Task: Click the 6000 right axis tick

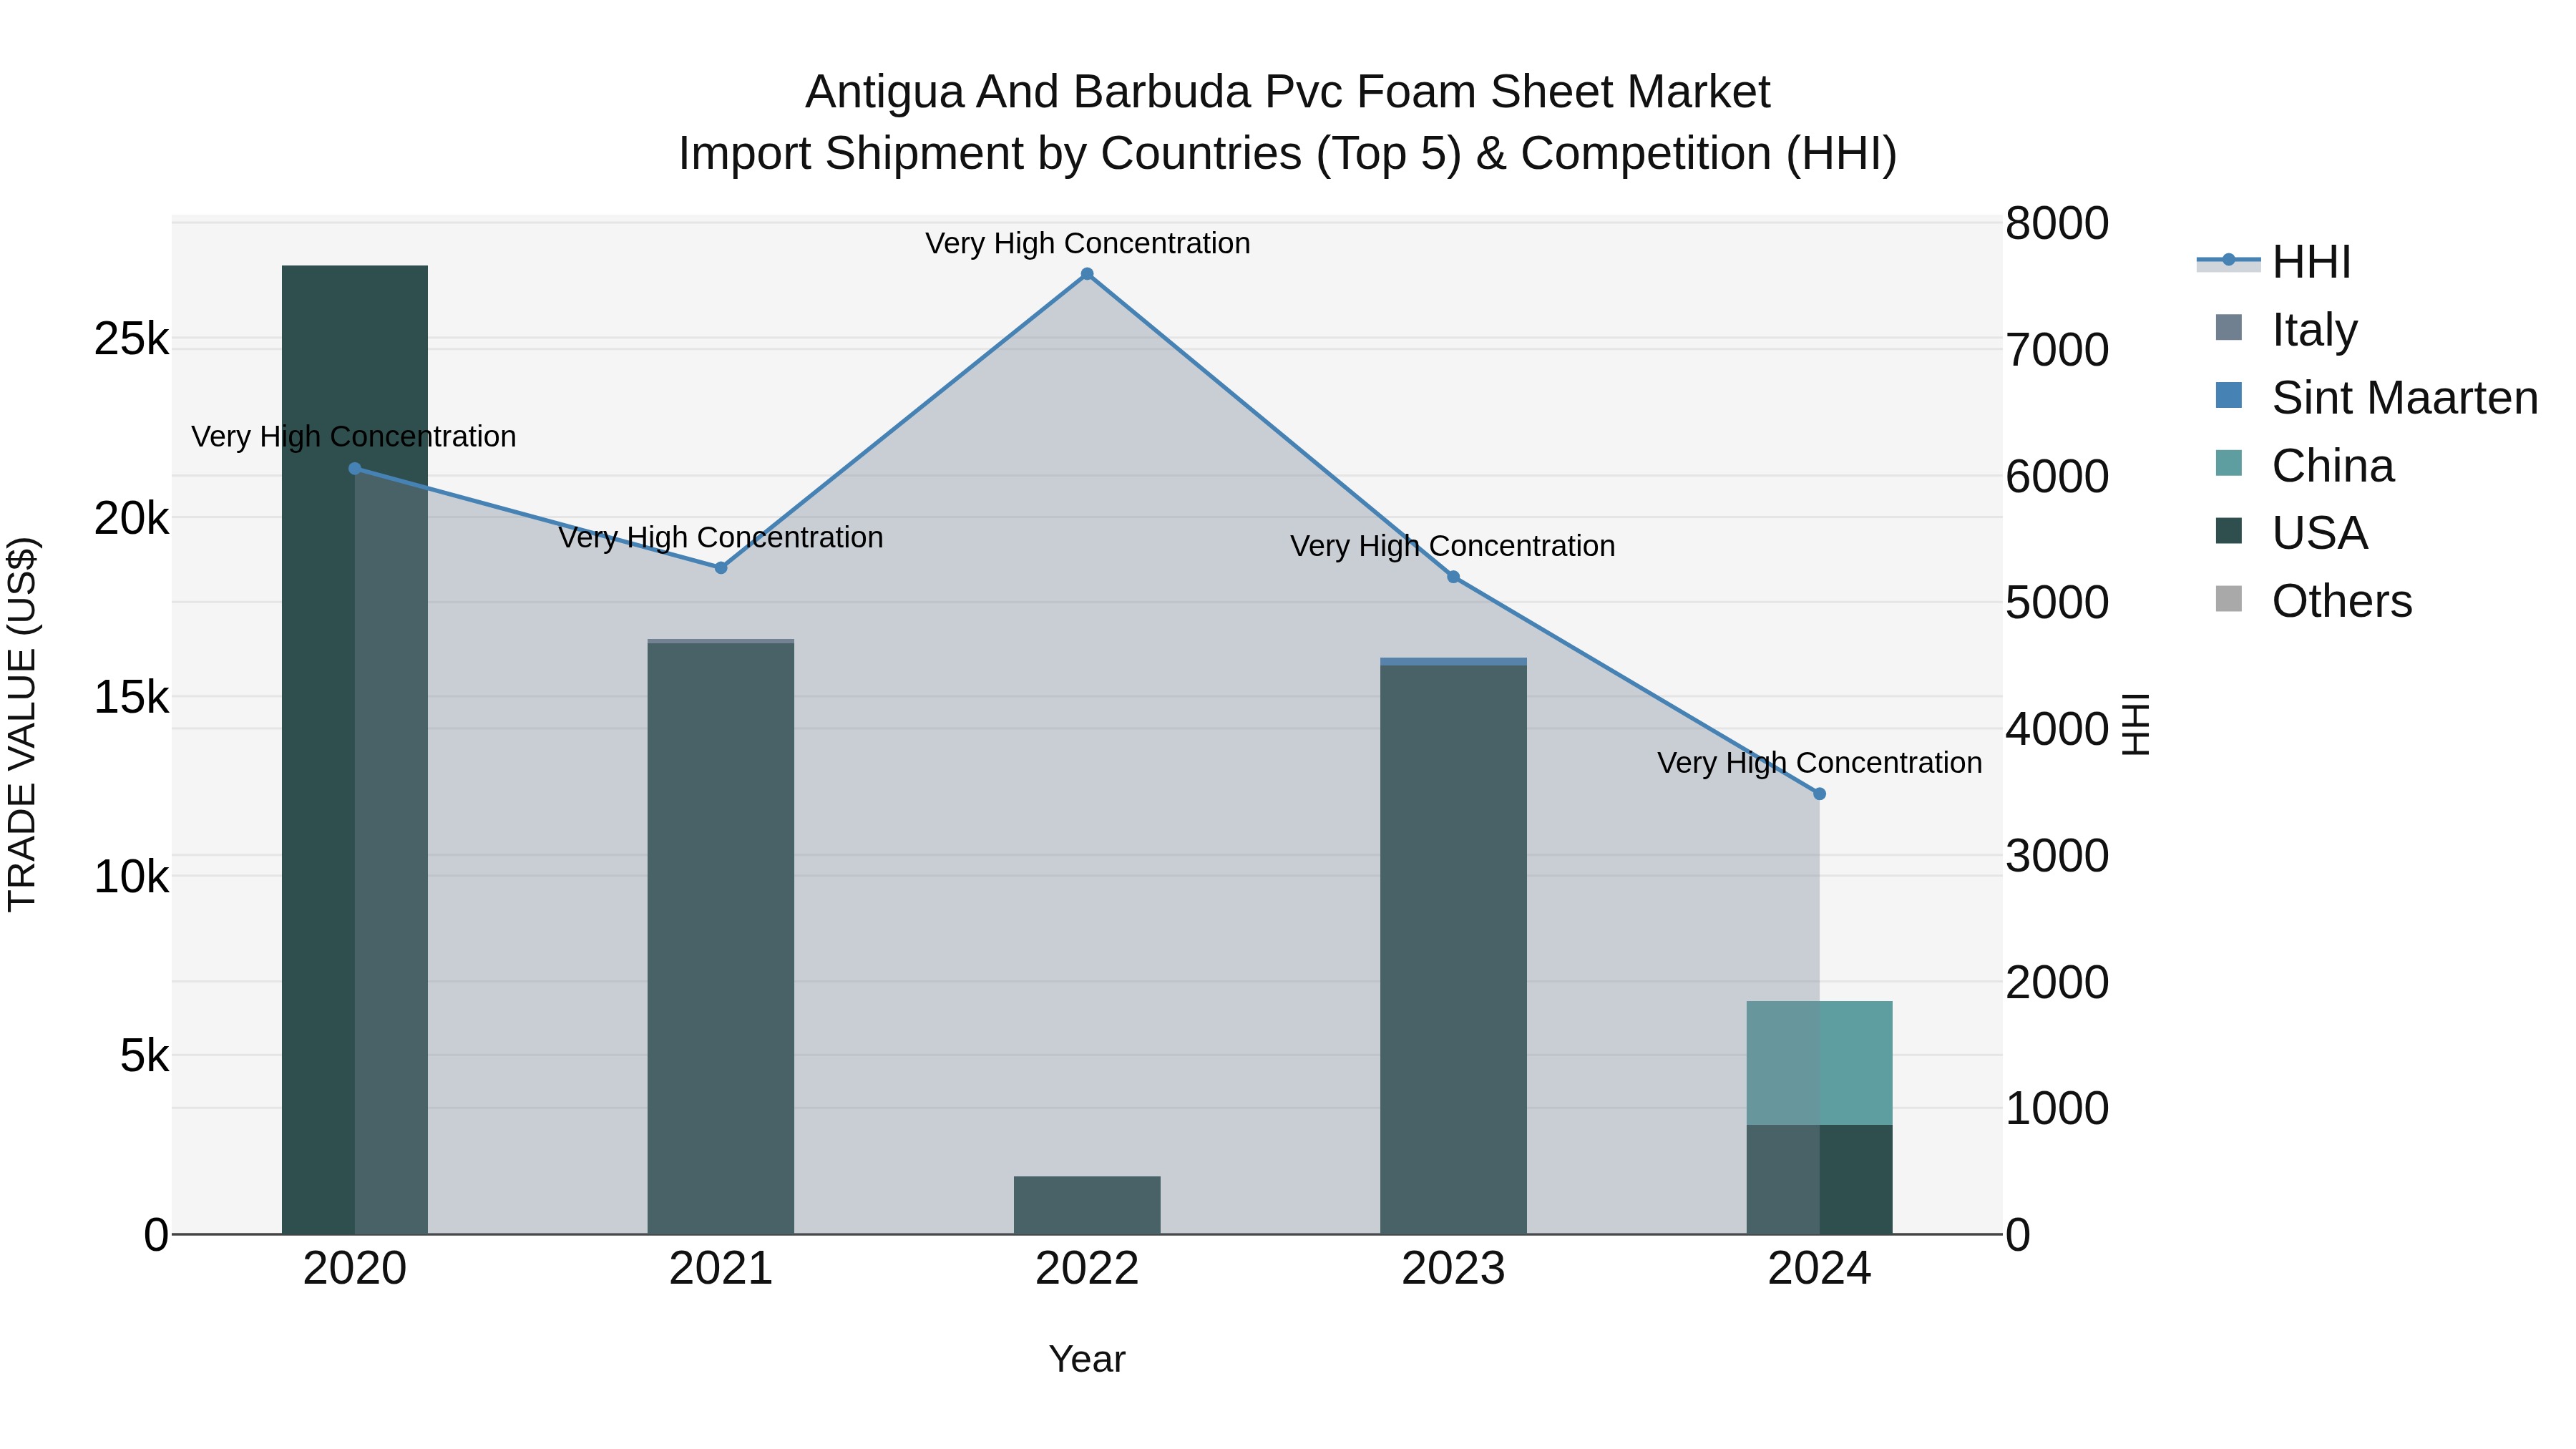Action: pos(2058,477)
